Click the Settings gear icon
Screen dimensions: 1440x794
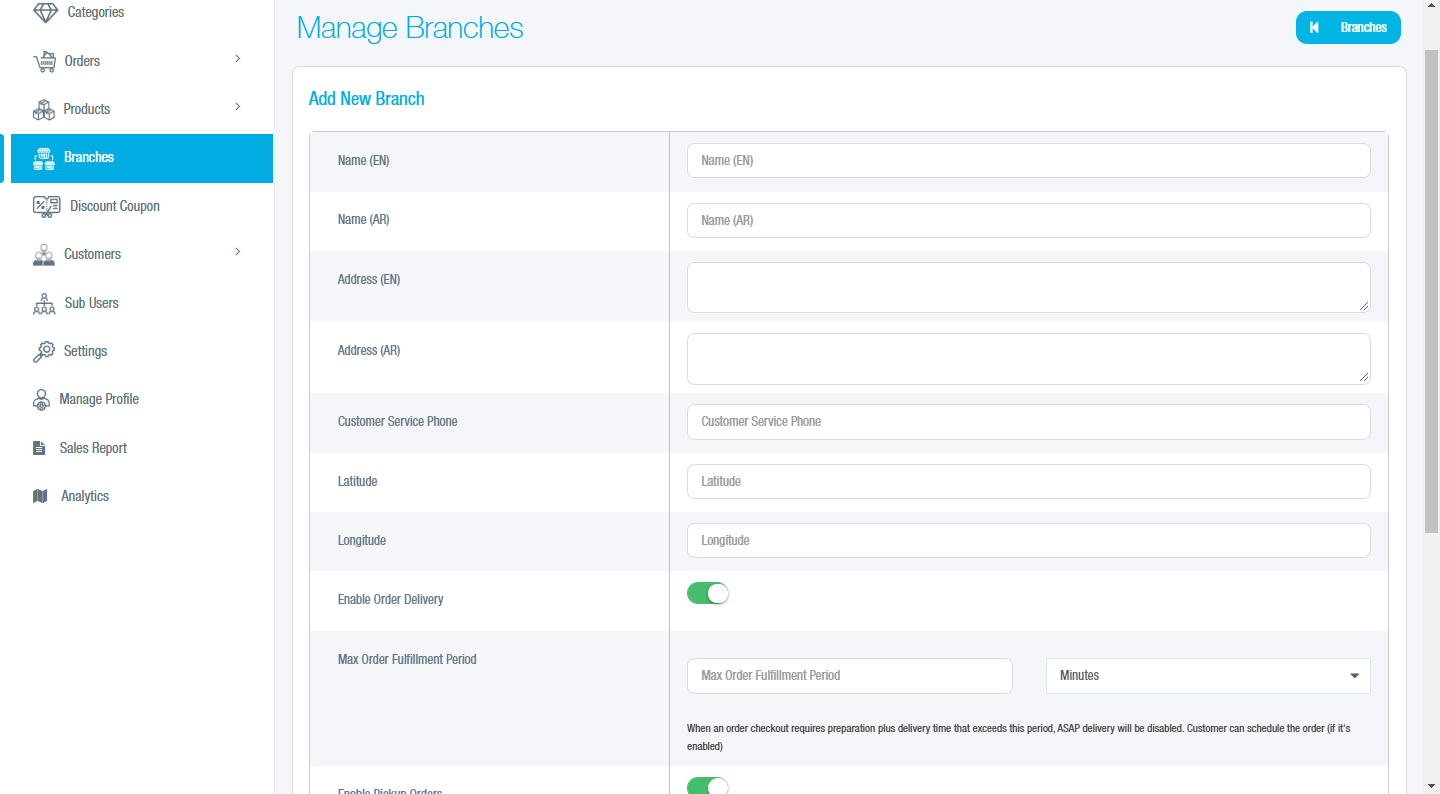[x=44, y=351]
